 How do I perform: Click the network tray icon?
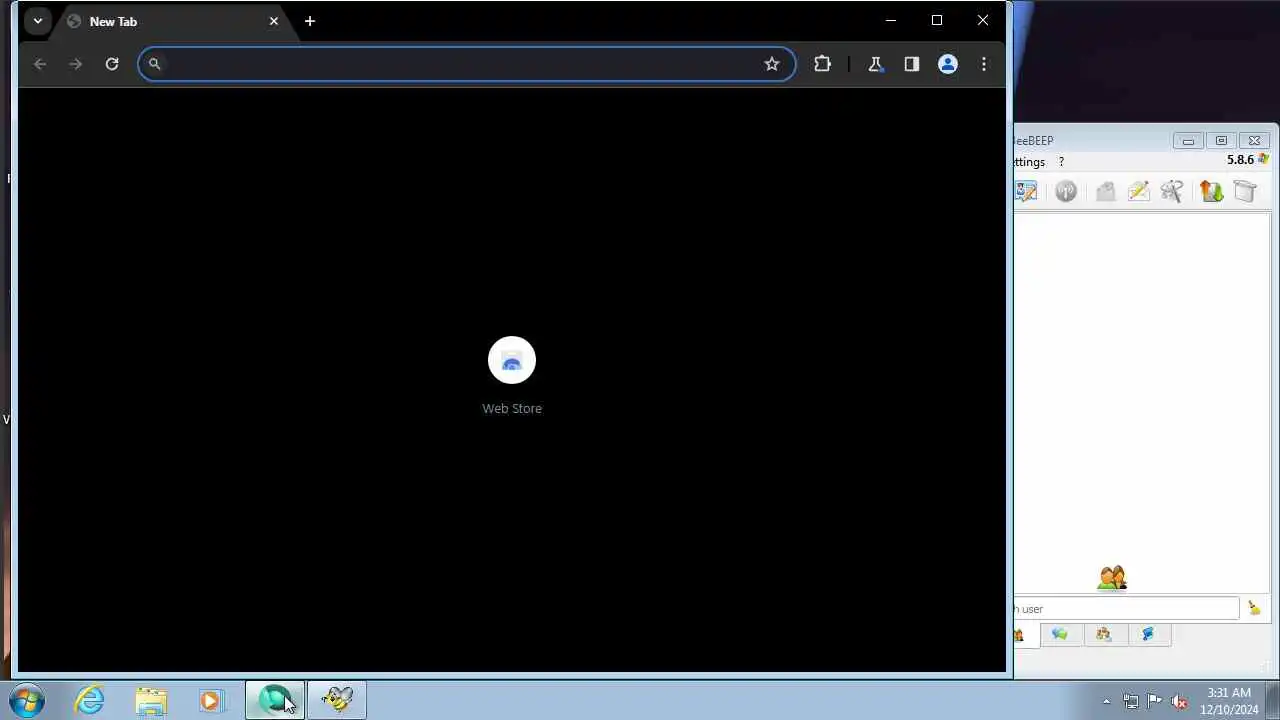[x=1130, y=701]
